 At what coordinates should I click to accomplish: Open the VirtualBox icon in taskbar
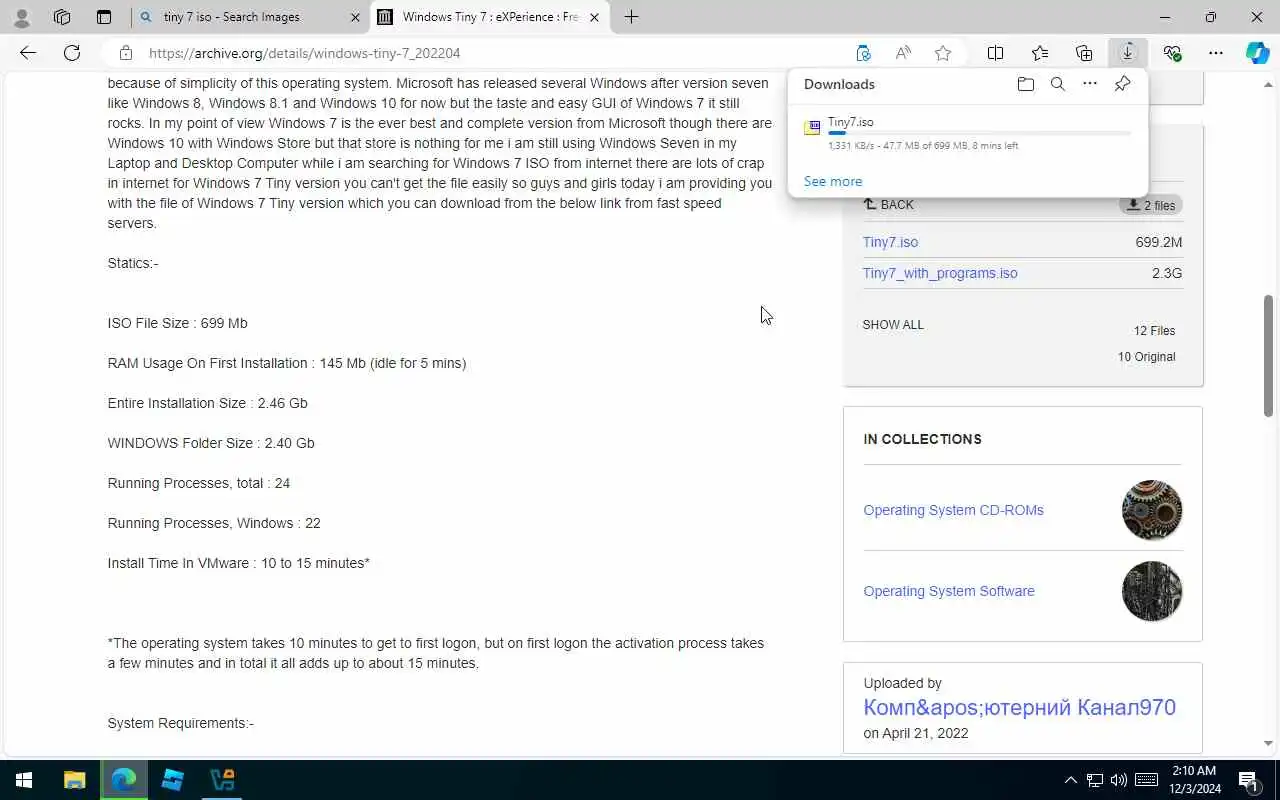coord(221,780)
